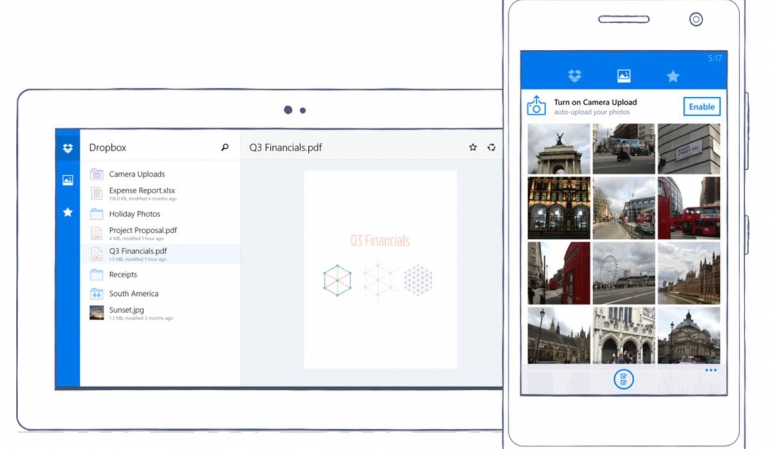
Task: Open the Photos view in tablet sidebar
Action: 67,180
